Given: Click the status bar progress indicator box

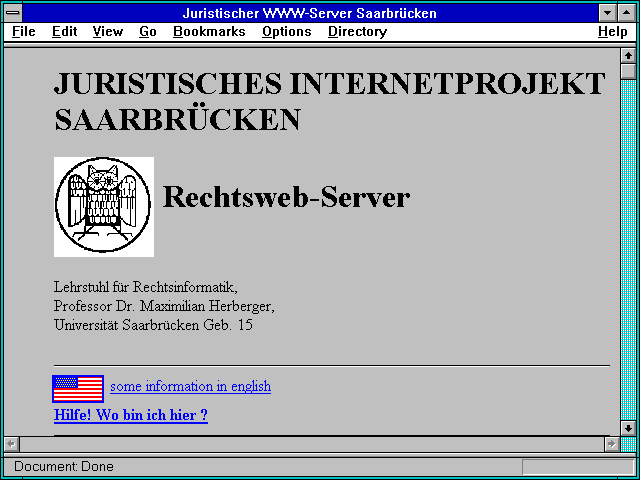Looking at the screenshot, I should (578, 467).
